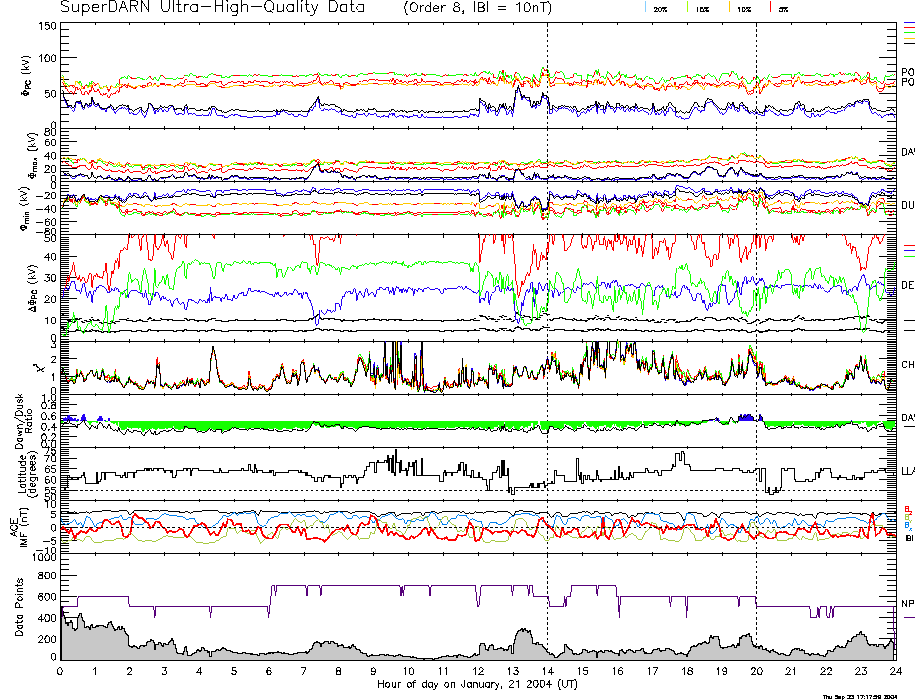The width and height of the screenshot is (915, 700).
Task: Click the ΦPC (kV) y-axis label
Action: [27, 76]
